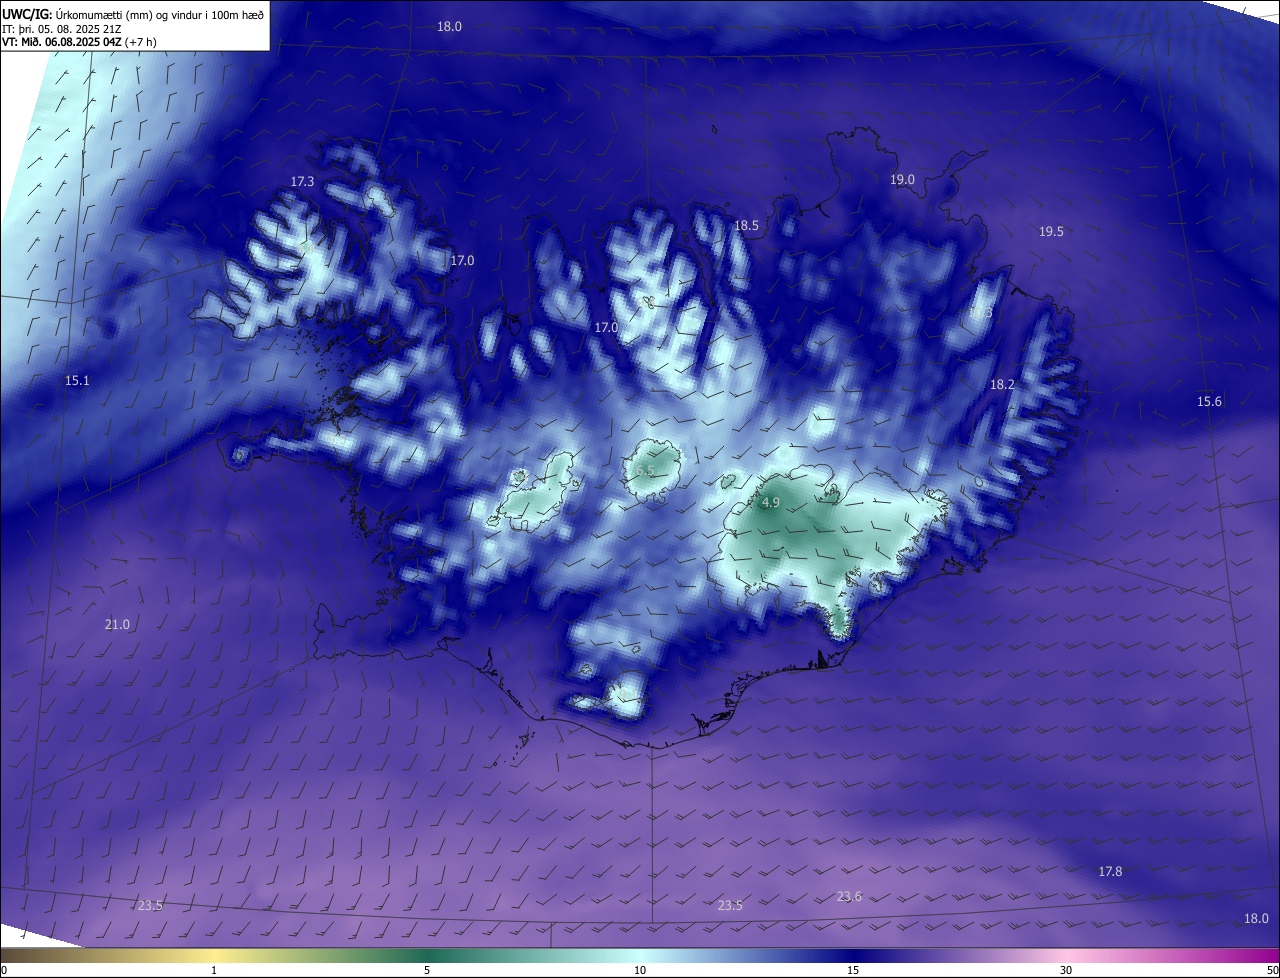Pick the pale yellow section of the colour bar

coord(214,955)
